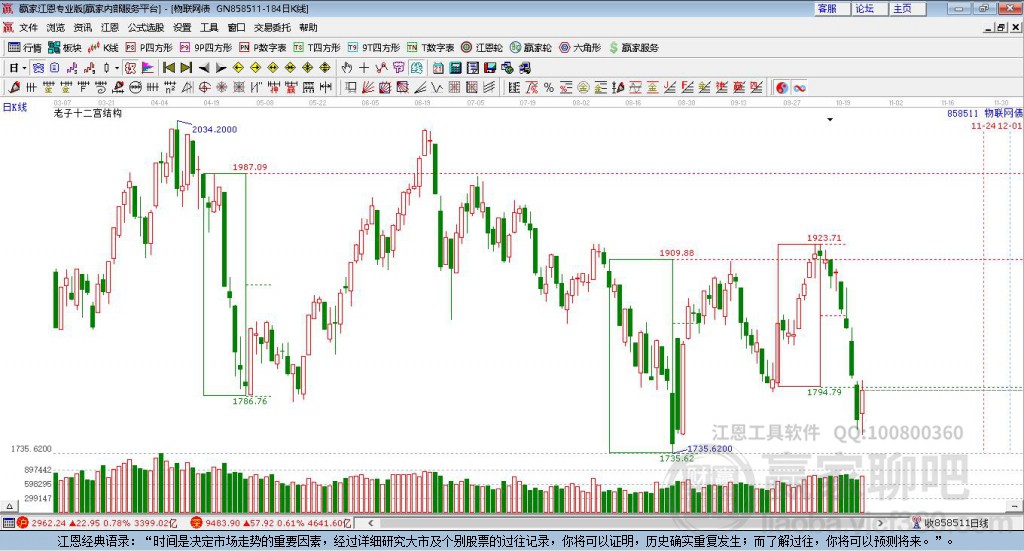Open the 江恩 menu
The width and height of the screenshot is (1024, 551).
point(110,27)
